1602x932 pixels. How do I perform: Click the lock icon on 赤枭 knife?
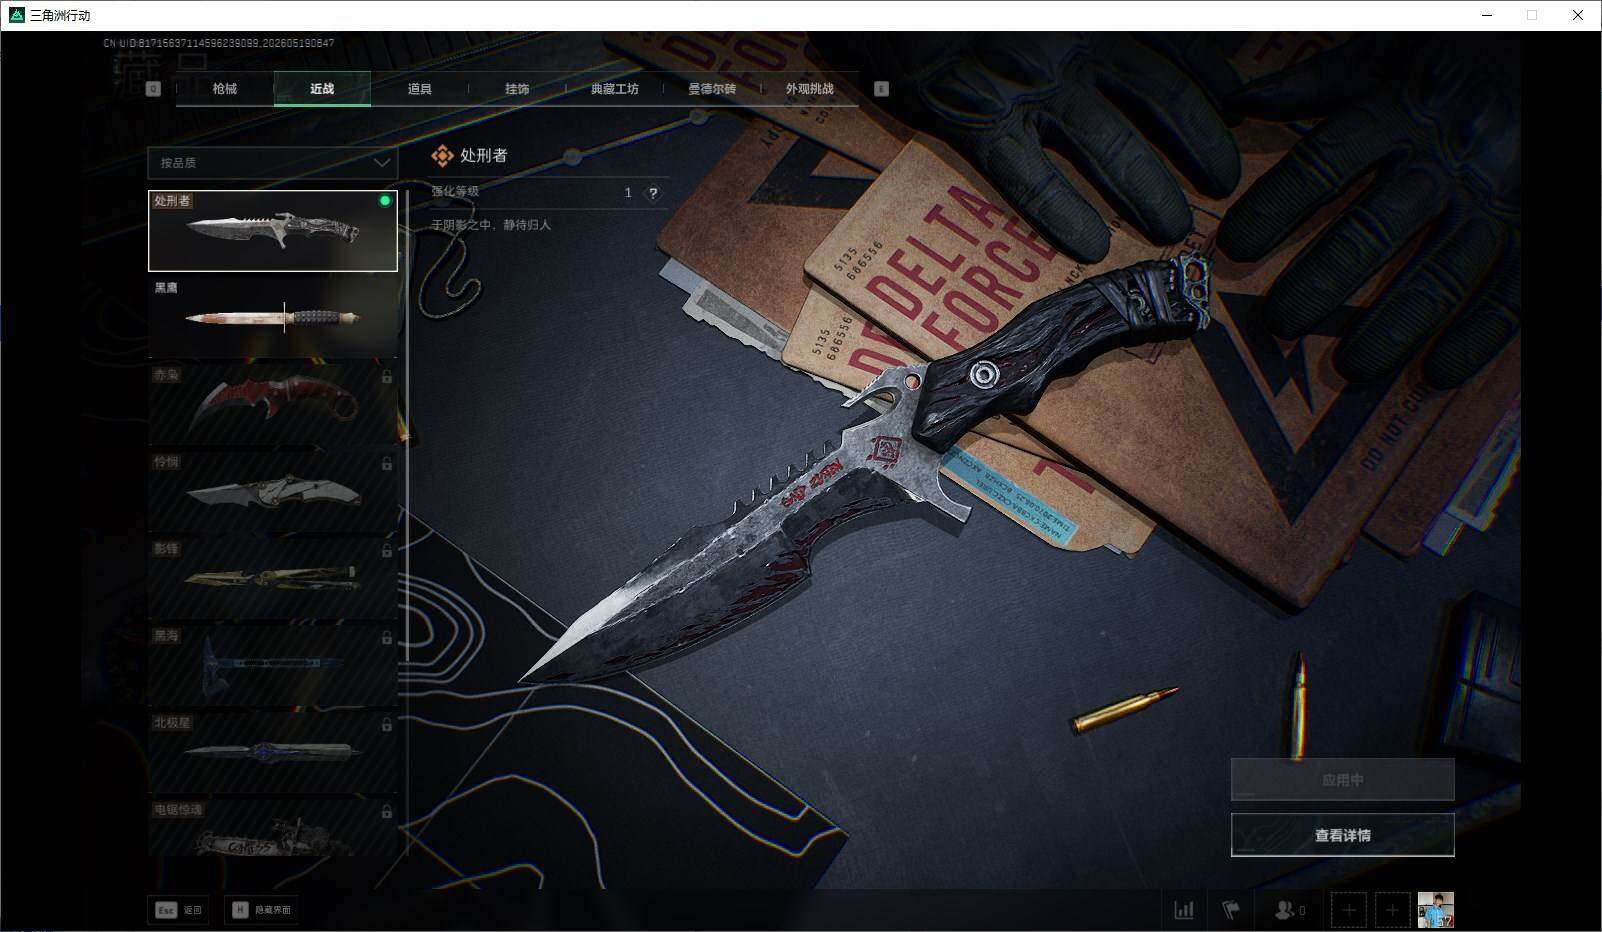point(386,377)
